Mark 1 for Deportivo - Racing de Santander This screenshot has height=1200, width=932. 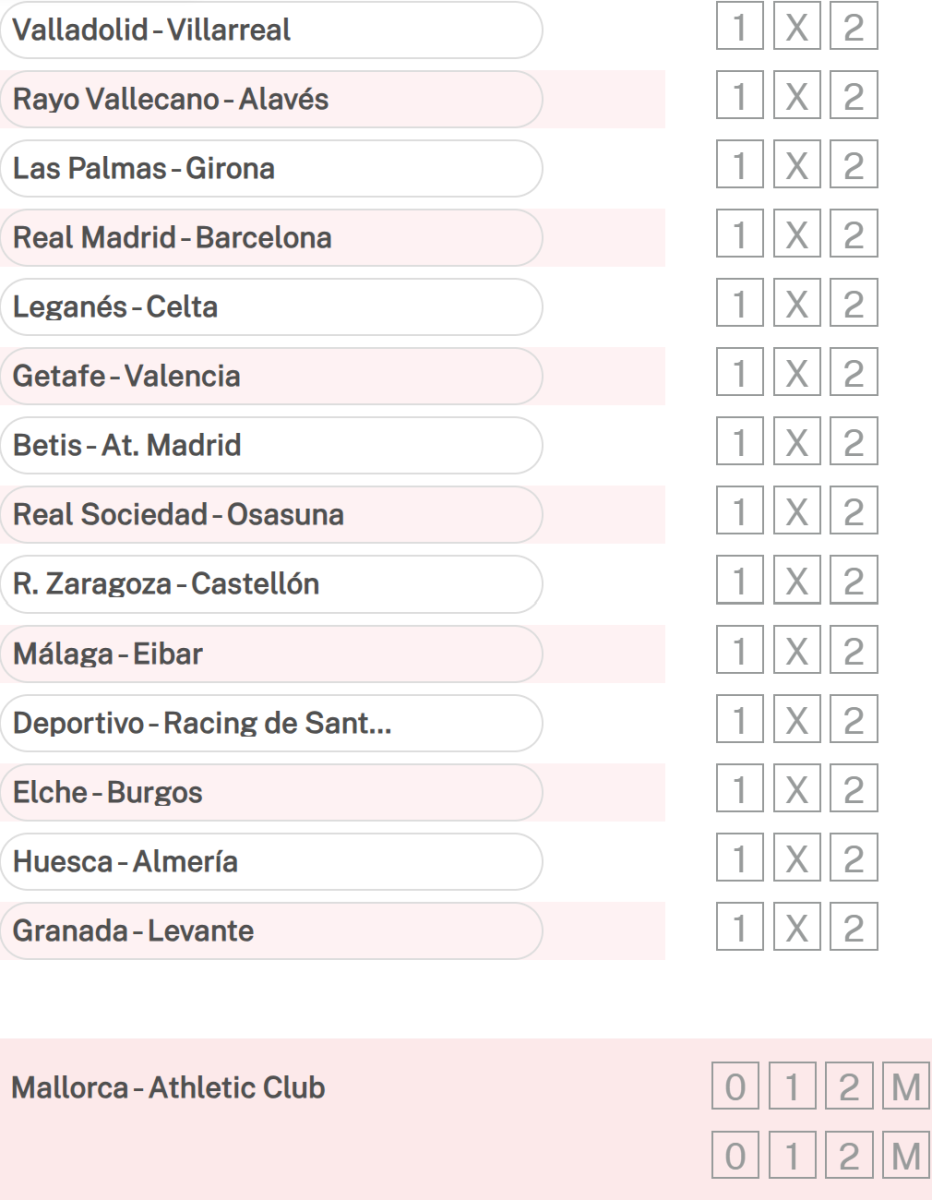[x=739, y=724]
